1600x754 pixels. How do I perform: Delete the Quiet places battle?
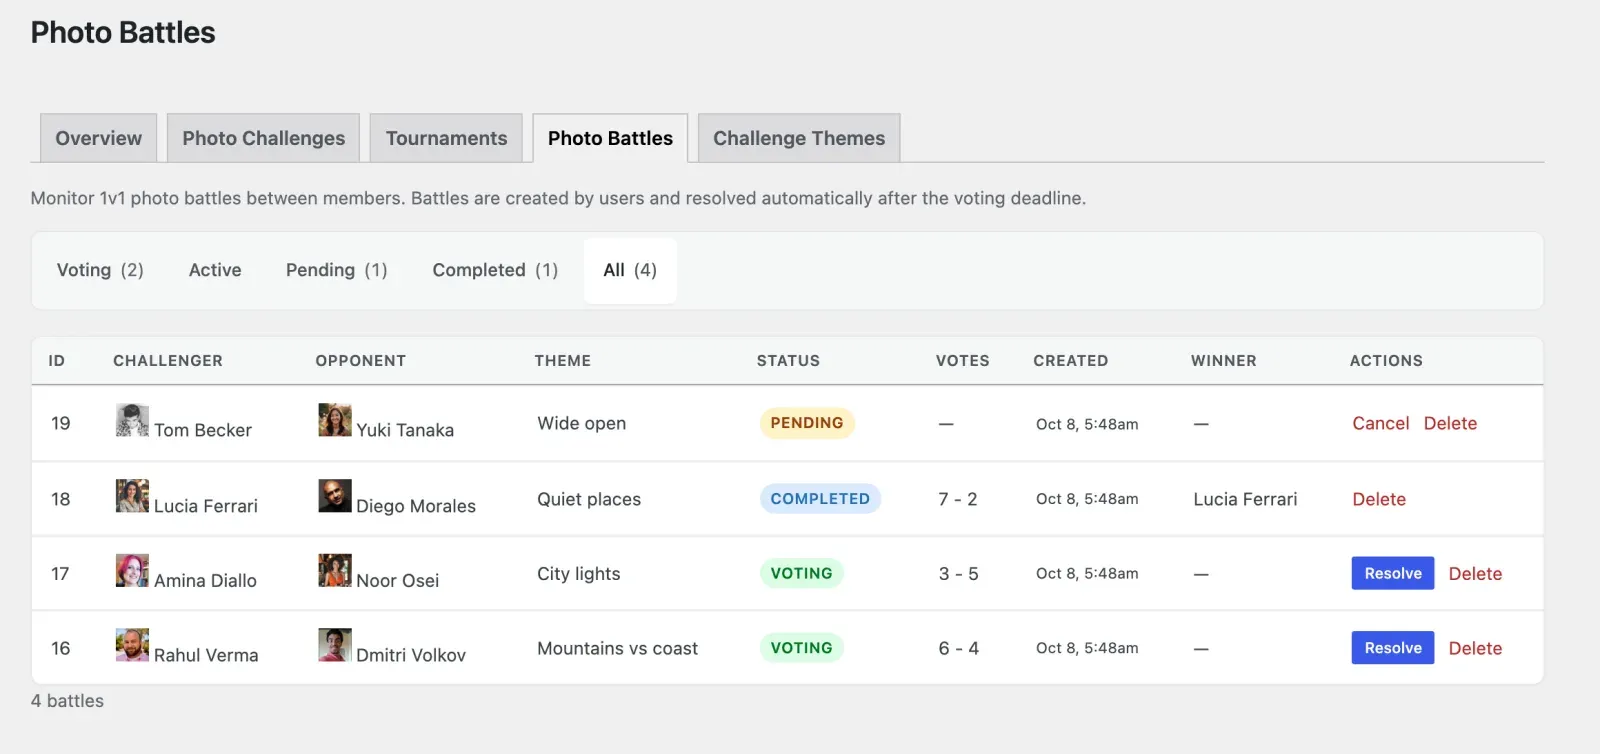point(1379,499)
